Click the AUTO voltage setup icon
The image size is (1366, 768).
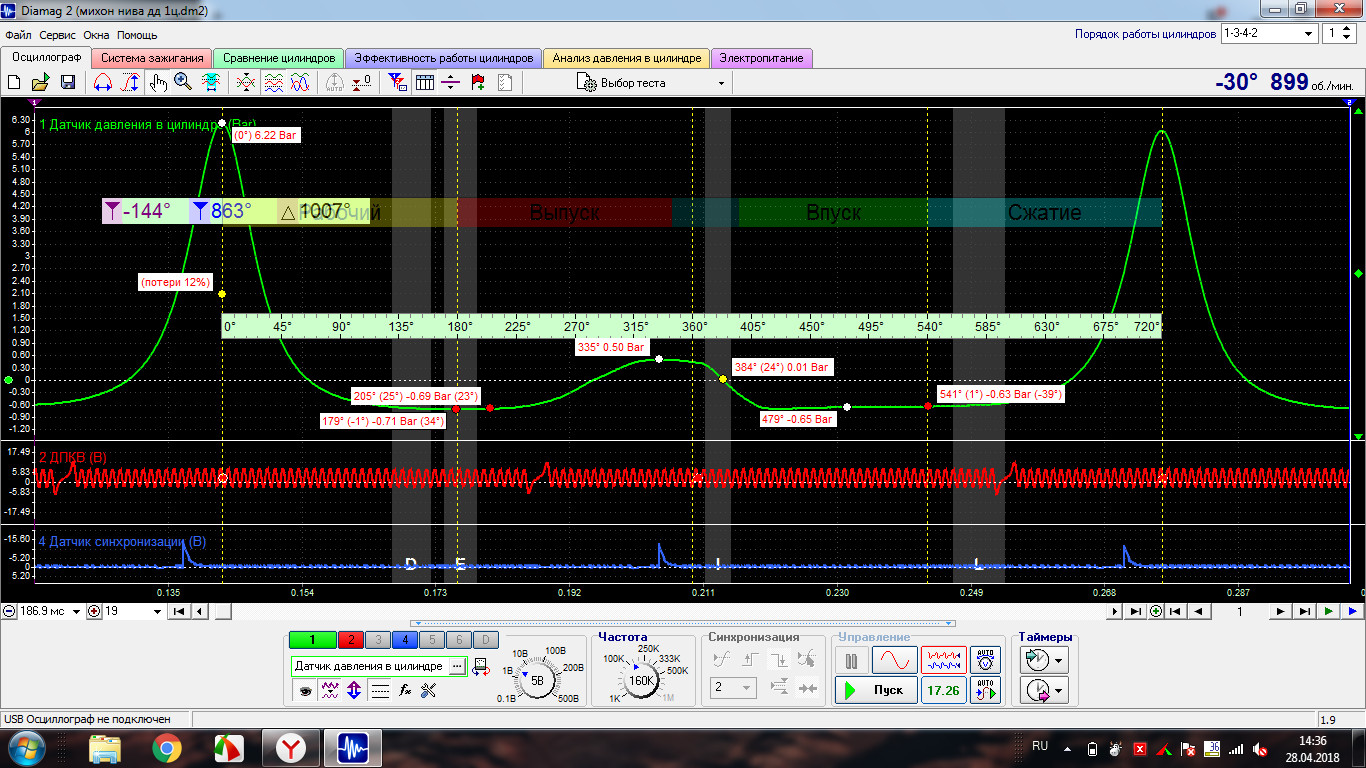(986, 660)
